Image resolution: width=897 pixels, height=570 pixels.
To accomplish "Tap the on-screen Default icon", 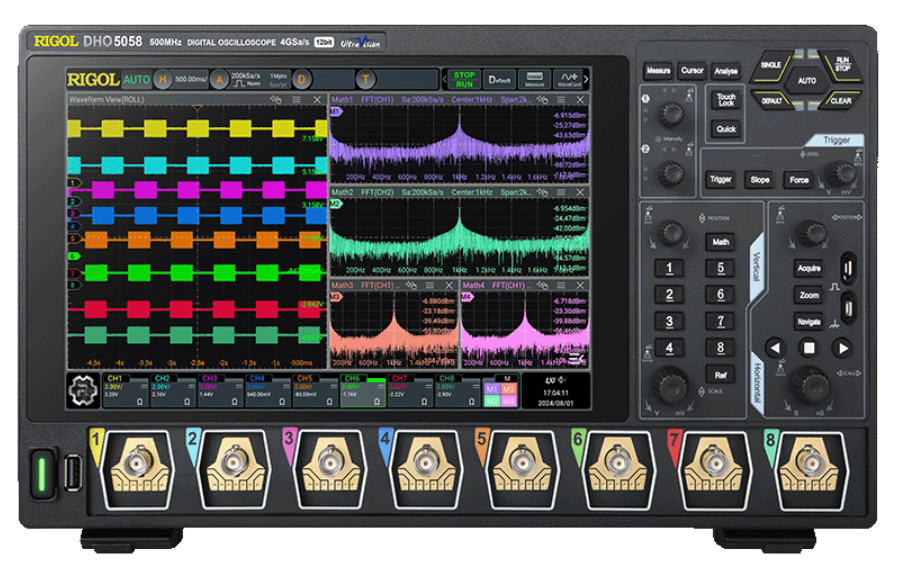I will pos(500,80).
